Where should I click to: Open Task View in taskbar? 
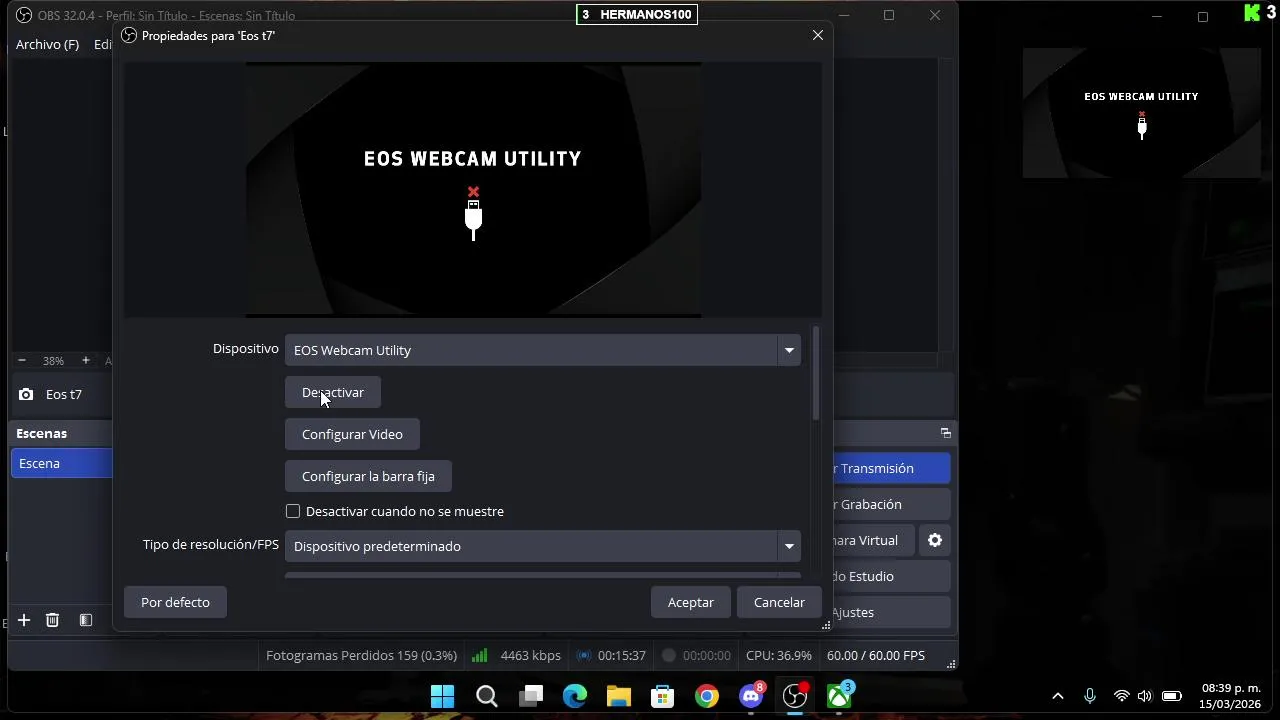(531, 696)
